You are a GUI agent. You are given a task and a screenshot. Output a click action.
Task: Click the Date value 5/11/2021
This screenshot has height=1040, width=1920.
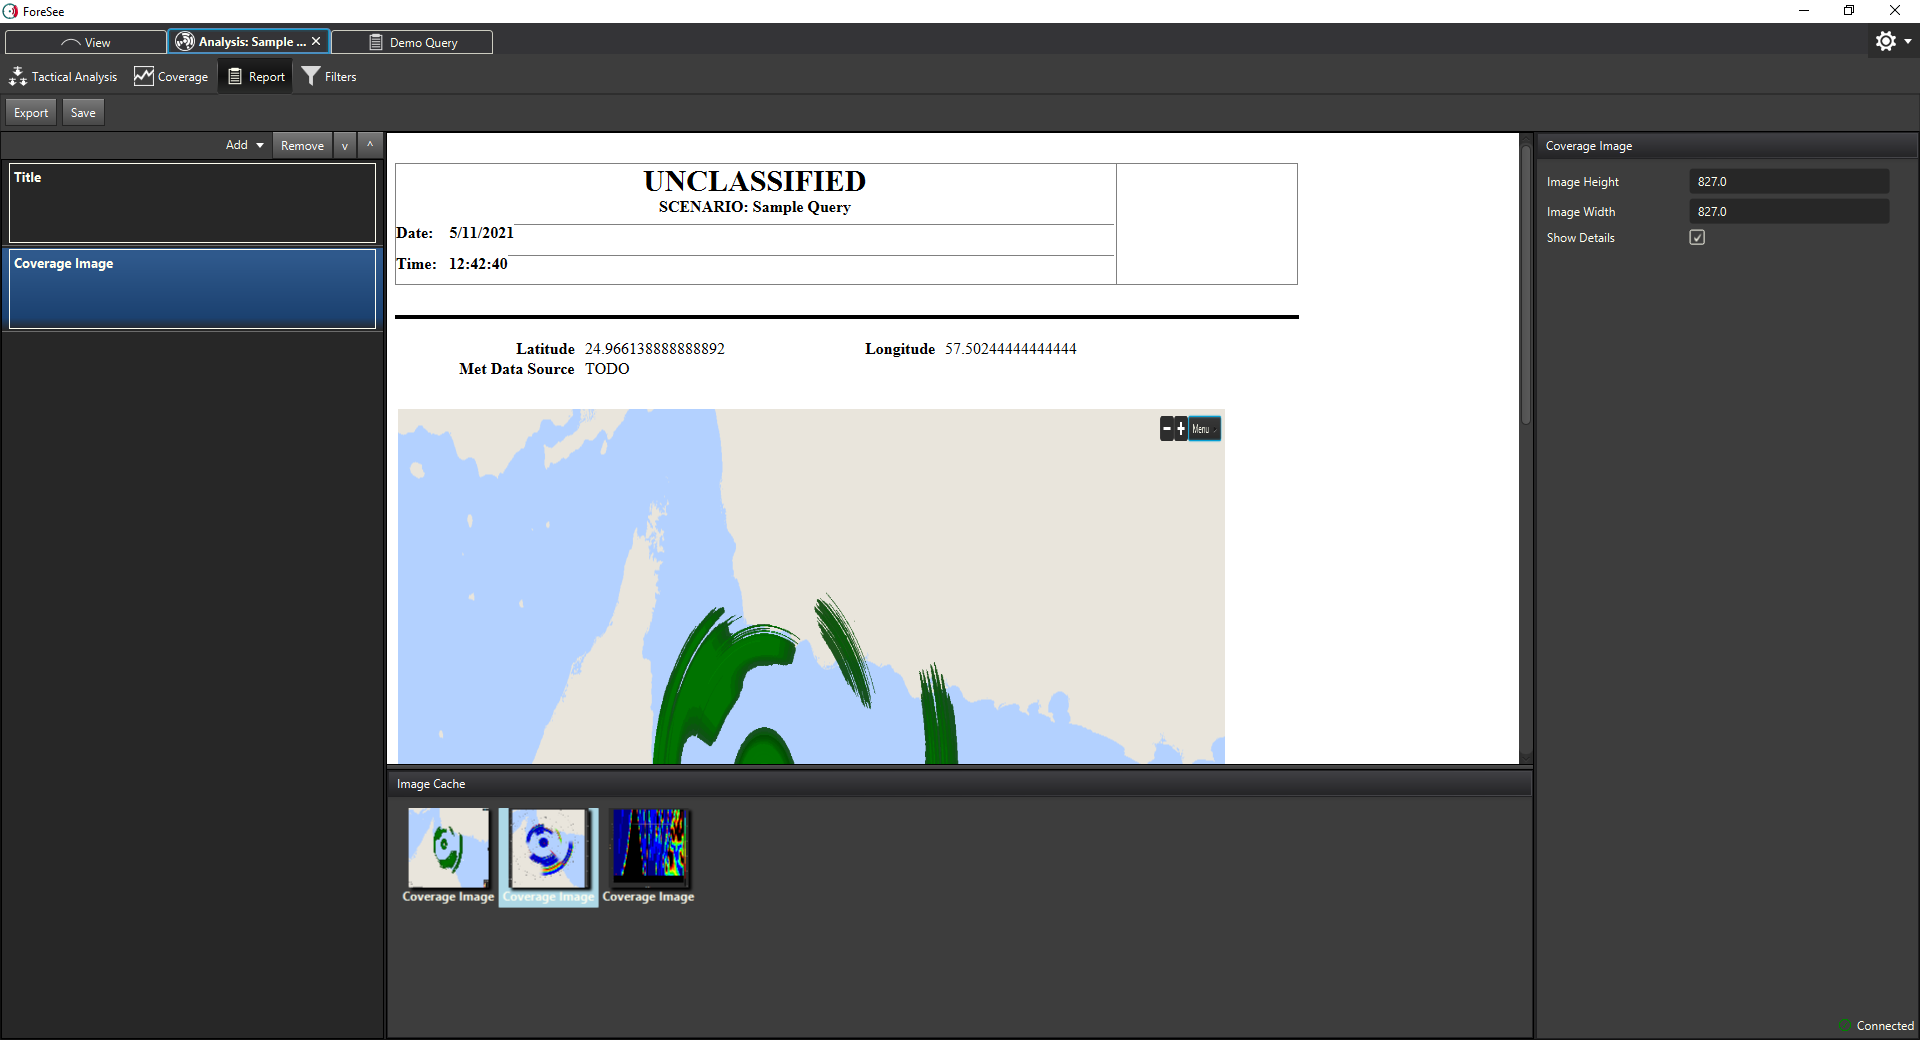(481, 233)
